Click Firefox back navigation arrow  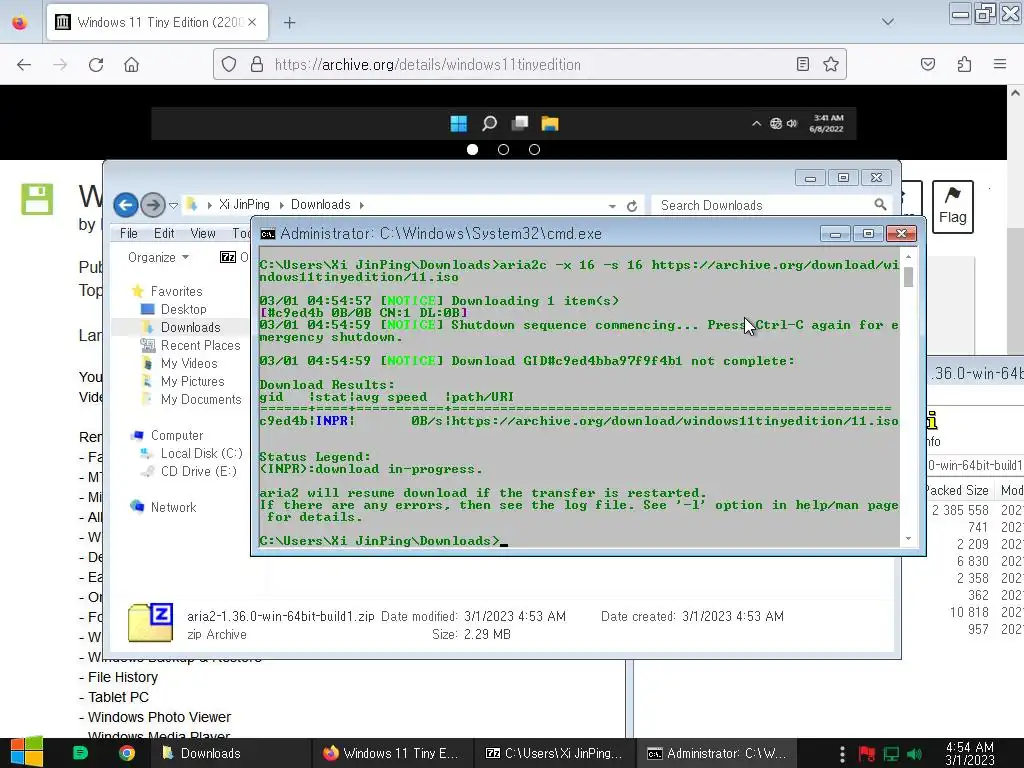pyautogui.click(x=24, y=65)
